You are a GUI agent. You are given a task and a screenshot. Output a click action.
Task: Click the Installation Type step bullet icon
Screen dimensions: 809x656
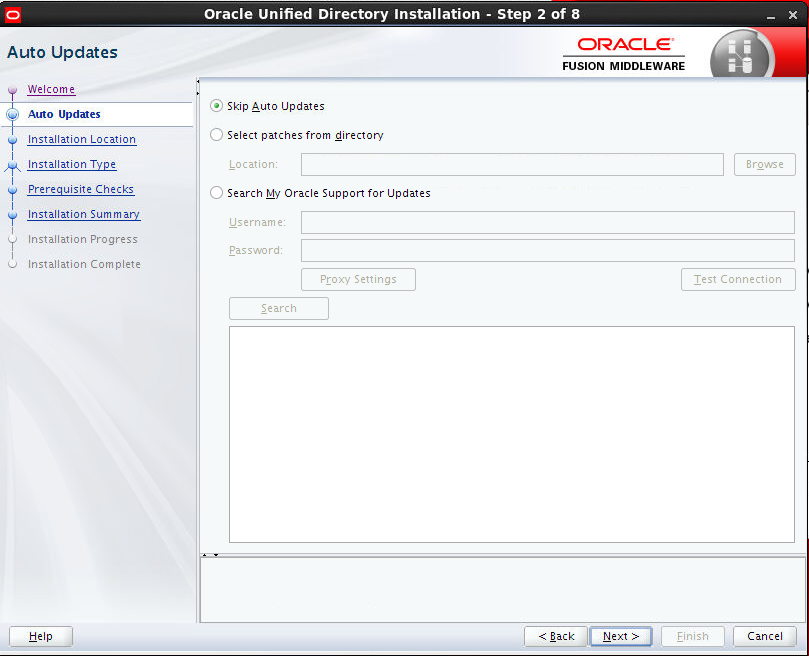click(x=13, y=165)
